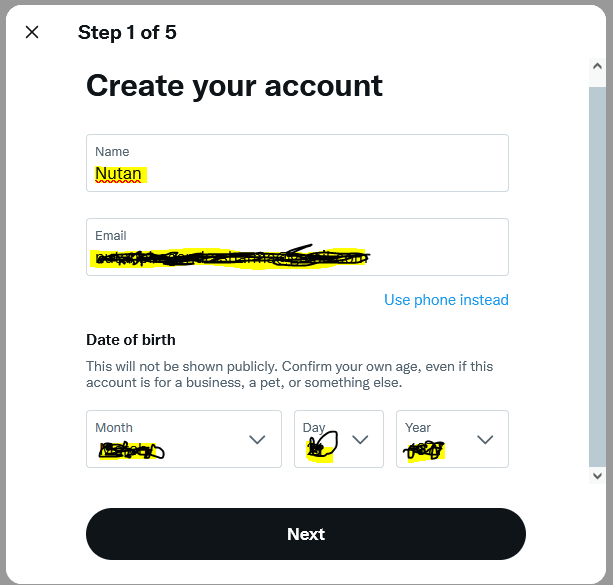The image size is (613, 585).
Task: Click the Day field chevron arrow
Action: coord(360,440)
